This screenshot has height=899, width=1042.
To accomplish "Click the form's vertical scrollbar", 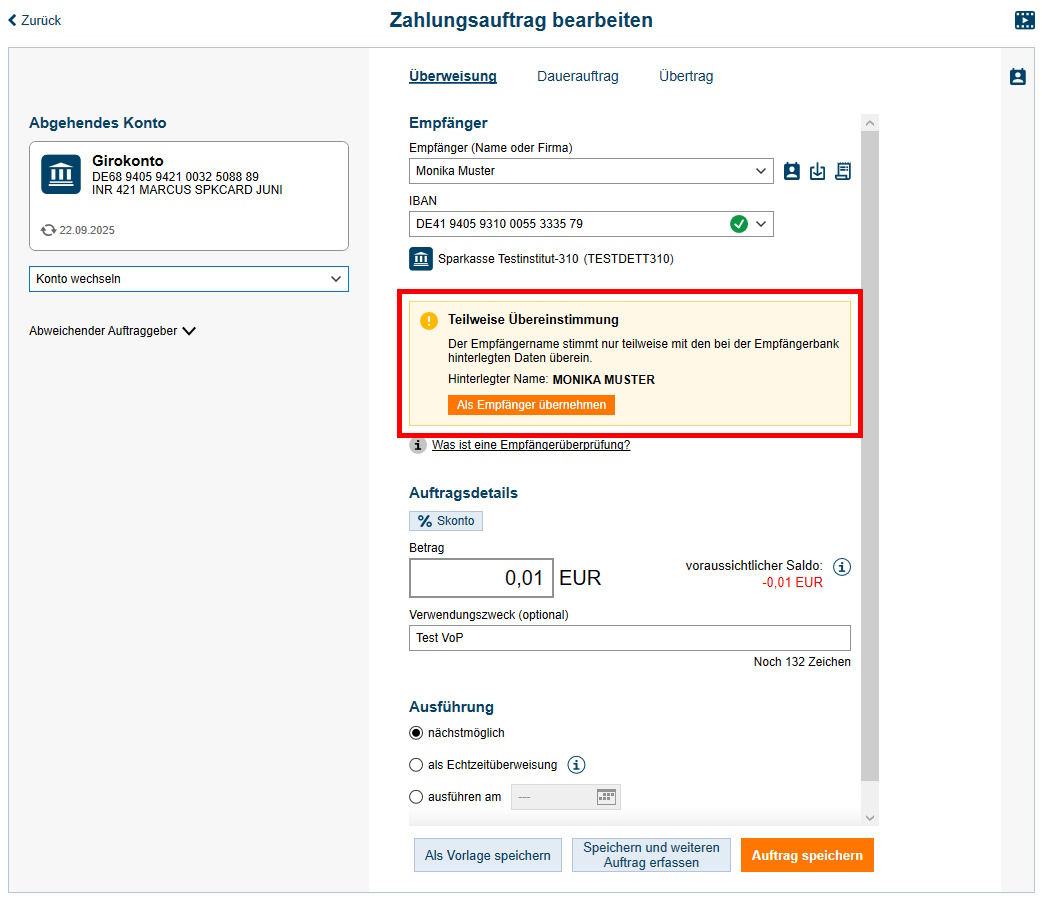I will point(869,450).
